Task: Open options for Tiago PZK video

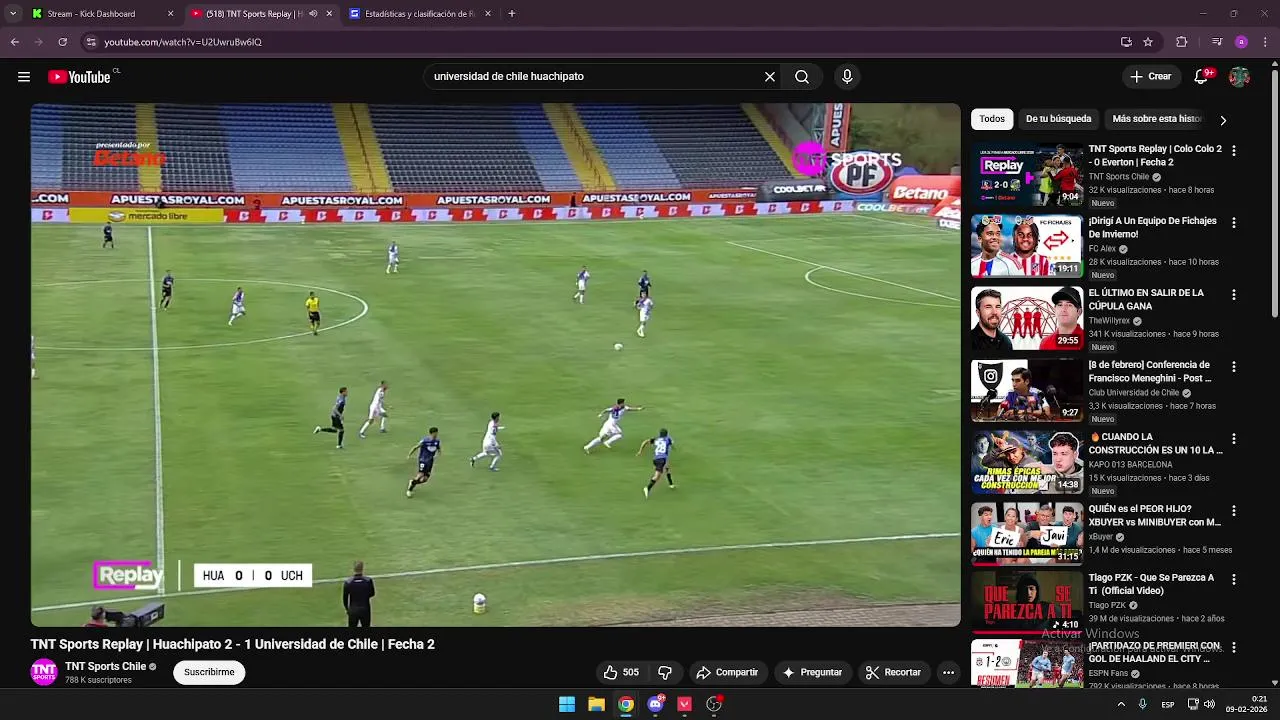Action: 1233,579
